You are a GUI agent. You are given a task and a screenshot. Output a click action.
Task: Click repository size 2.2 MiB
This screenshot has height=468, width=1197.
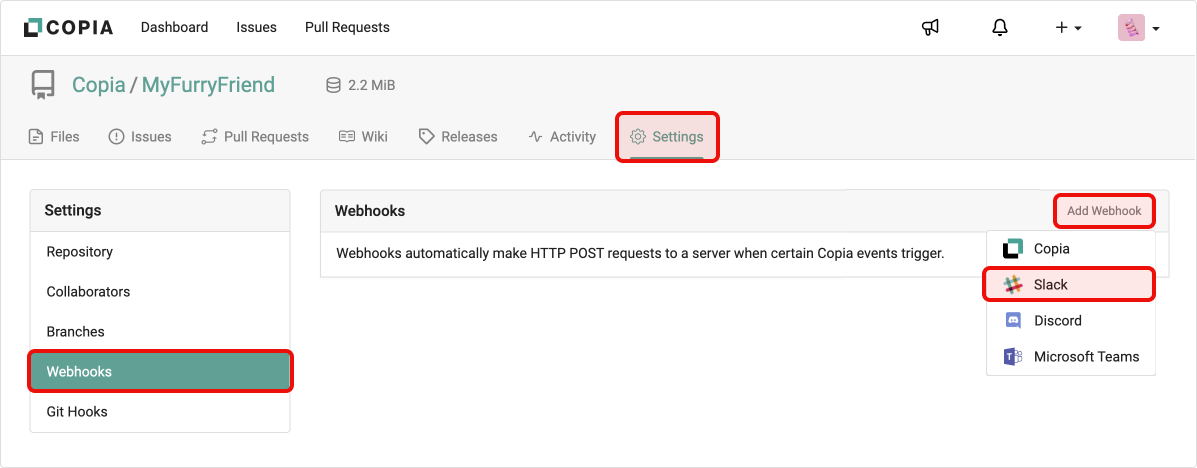tap(360, 86)
